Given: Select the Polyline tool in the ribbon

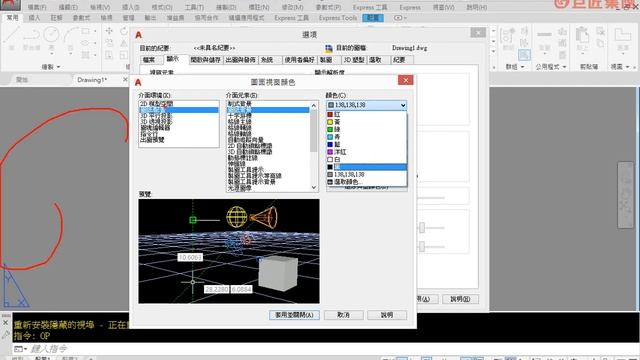Looking at the screenshot, I should tap(31, 38).
